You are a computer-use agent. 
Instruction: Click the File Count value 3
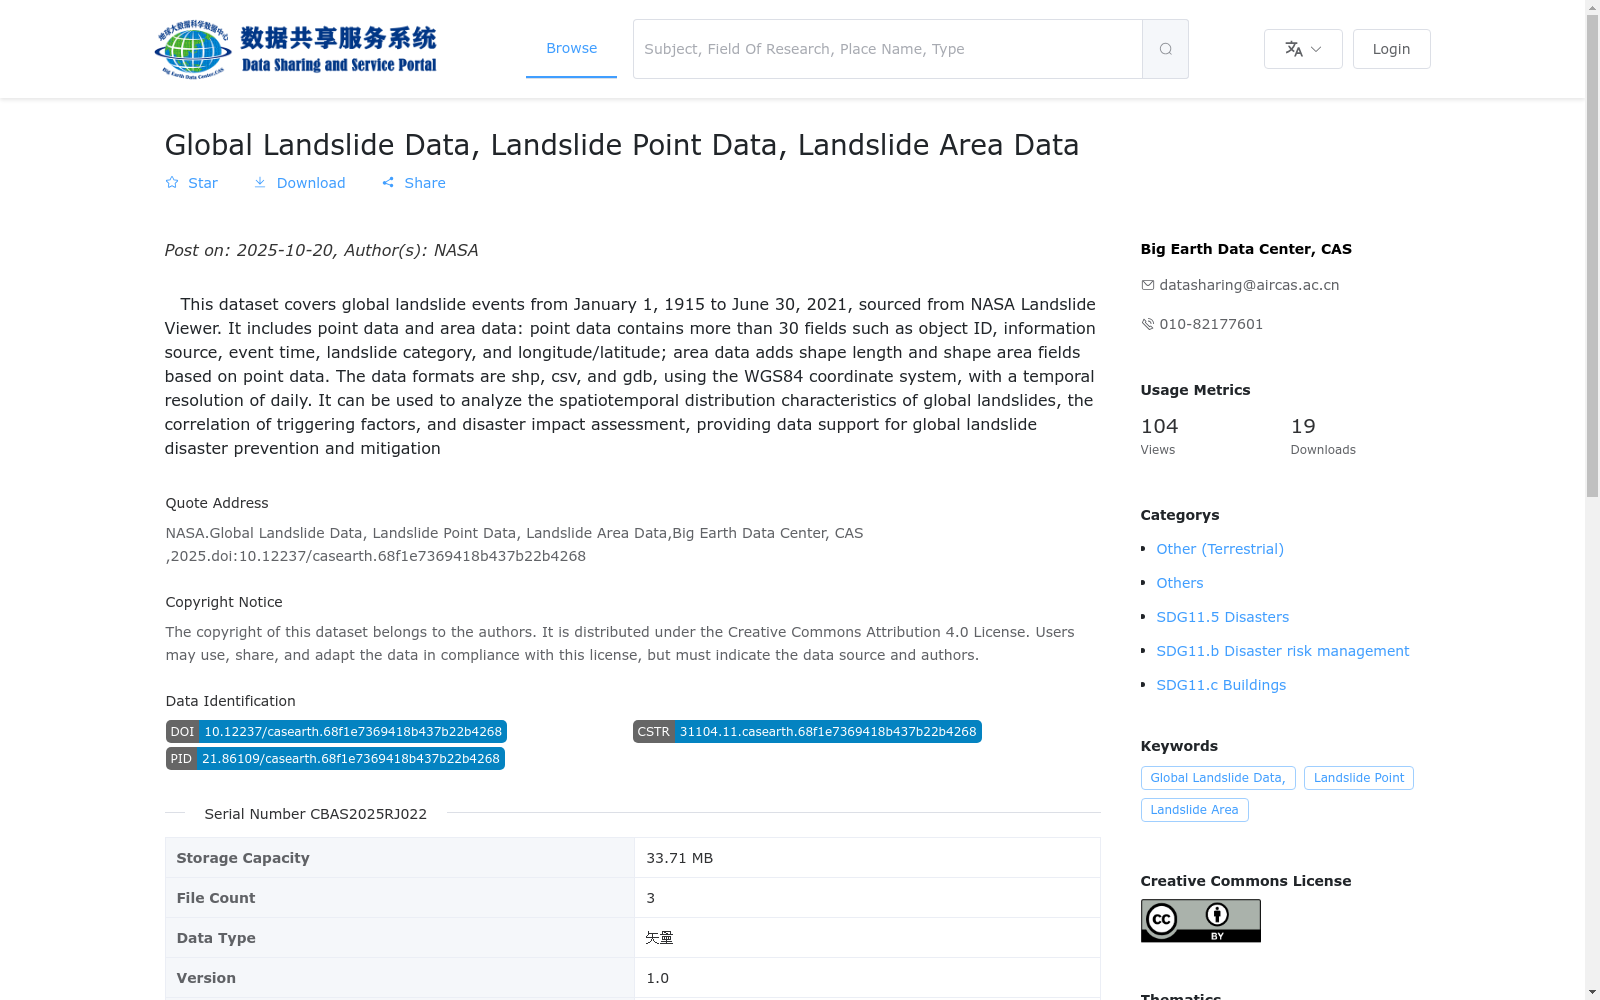pos(650,898)
